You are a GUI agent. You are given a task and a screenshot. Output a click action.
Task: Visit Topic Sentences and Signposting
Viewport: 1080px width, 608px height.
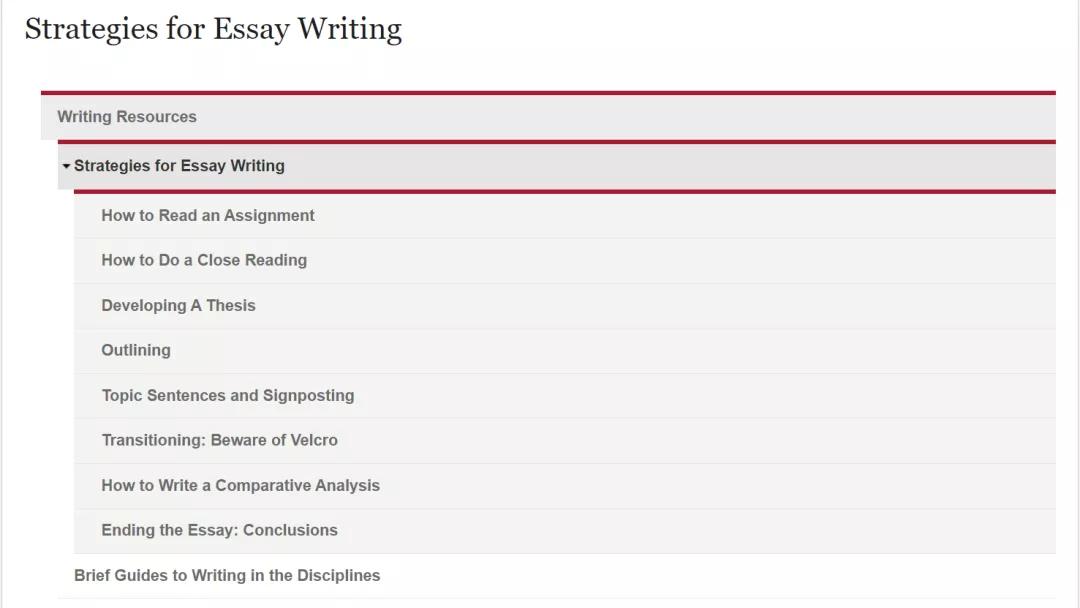coord(228,395)
